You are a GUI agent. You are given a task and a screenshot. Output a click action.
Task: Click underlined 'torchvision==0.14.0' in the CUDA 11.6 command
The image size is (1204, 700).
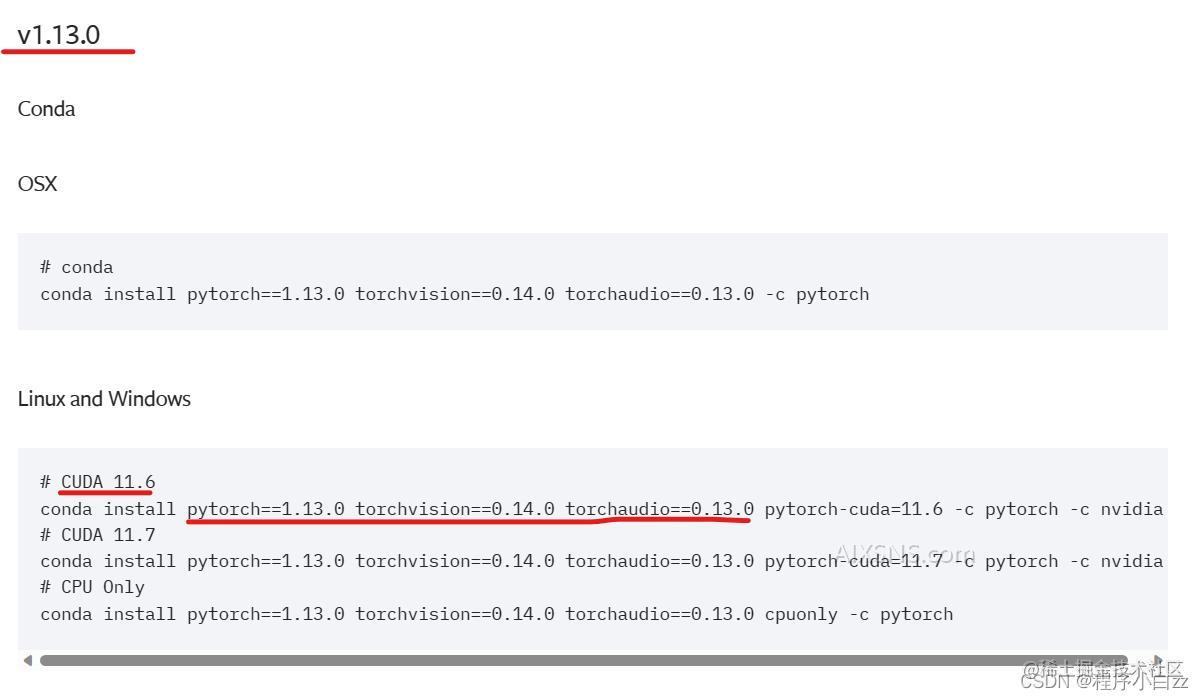[x=454, y=509]
